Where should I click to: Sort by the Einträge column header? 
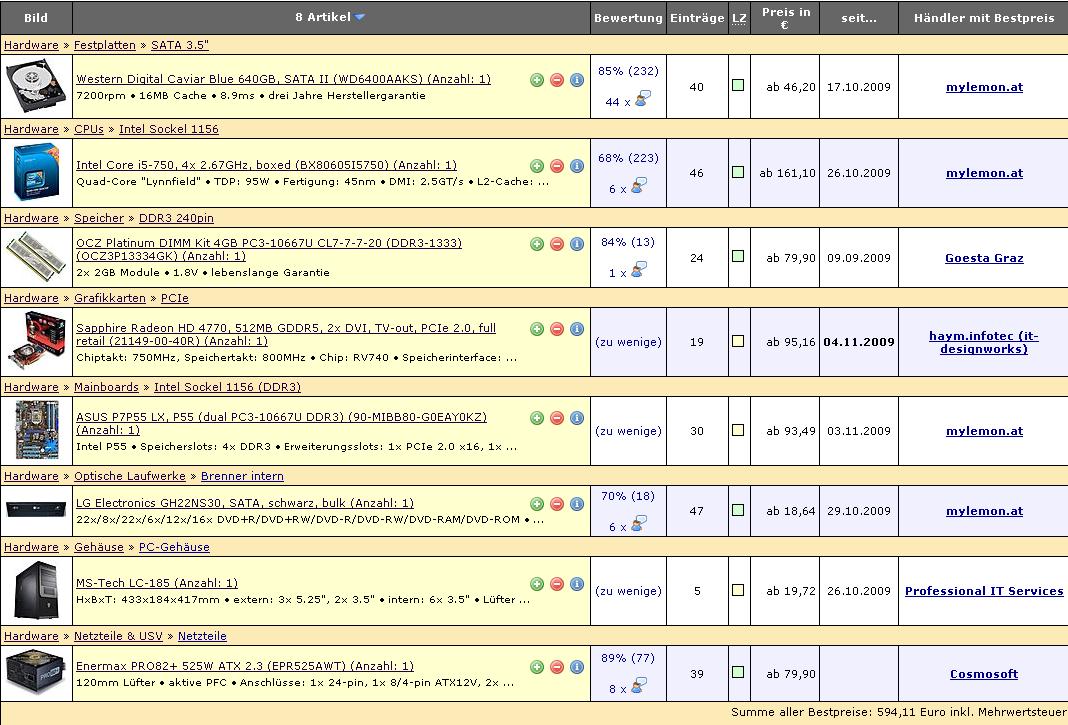pyautogui.click(x=697, y=18)
